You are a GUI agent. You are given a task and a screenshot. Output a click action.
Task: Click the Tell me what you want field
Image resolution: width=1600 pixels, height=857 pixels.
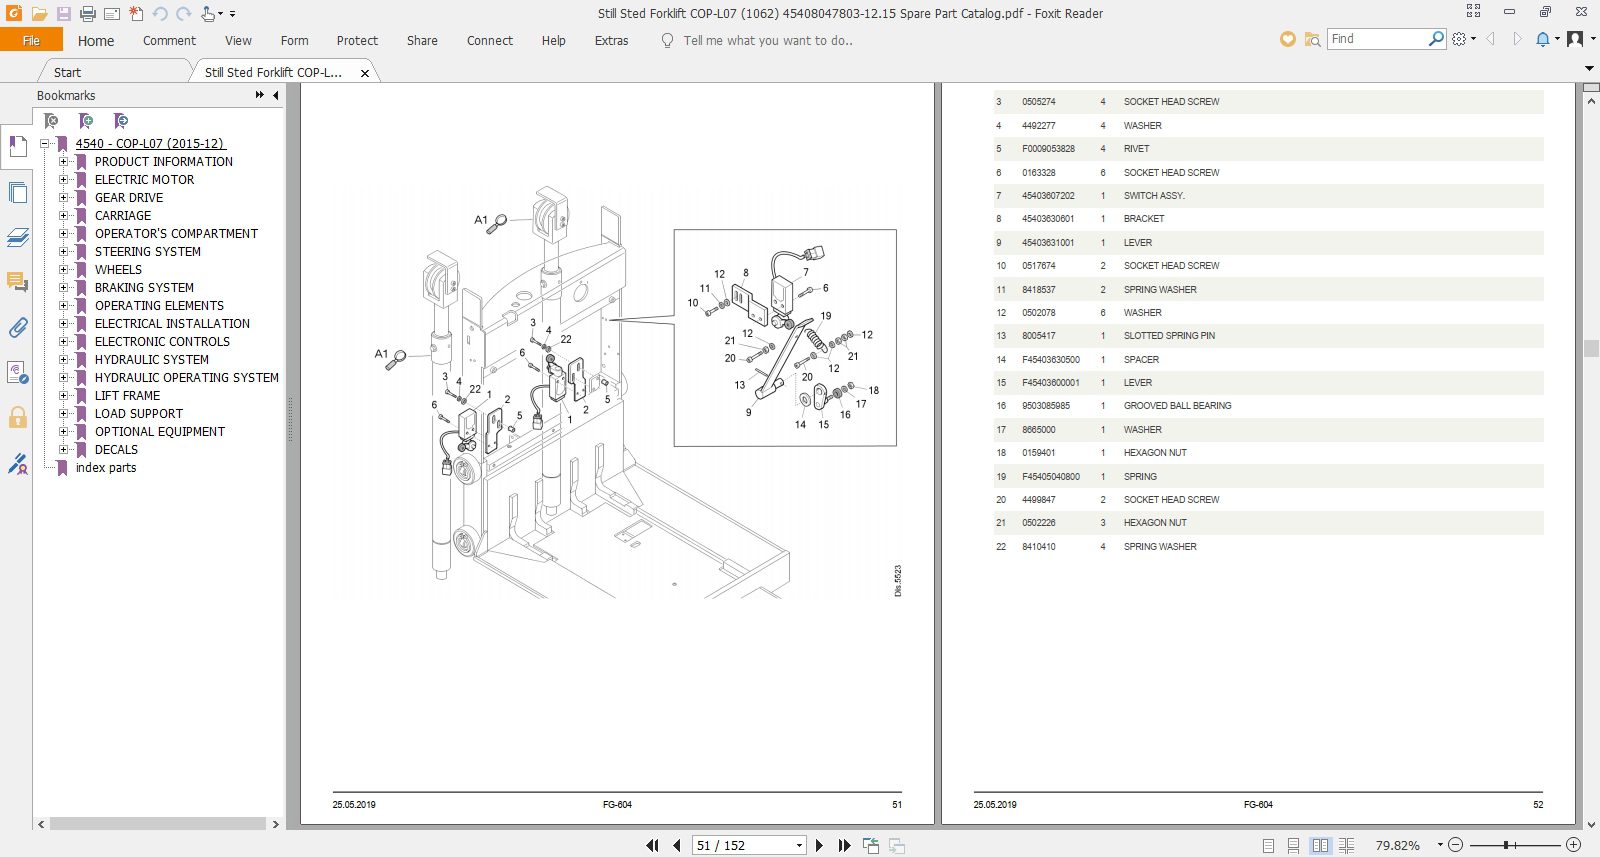click(768, 40)
